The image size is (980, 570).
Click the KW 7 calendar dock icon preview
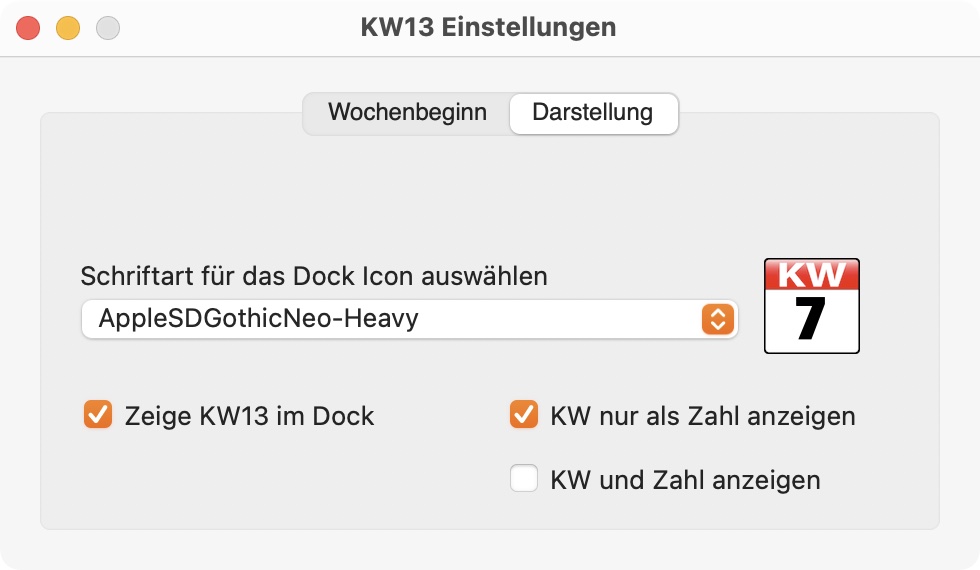tap(811, 306)
